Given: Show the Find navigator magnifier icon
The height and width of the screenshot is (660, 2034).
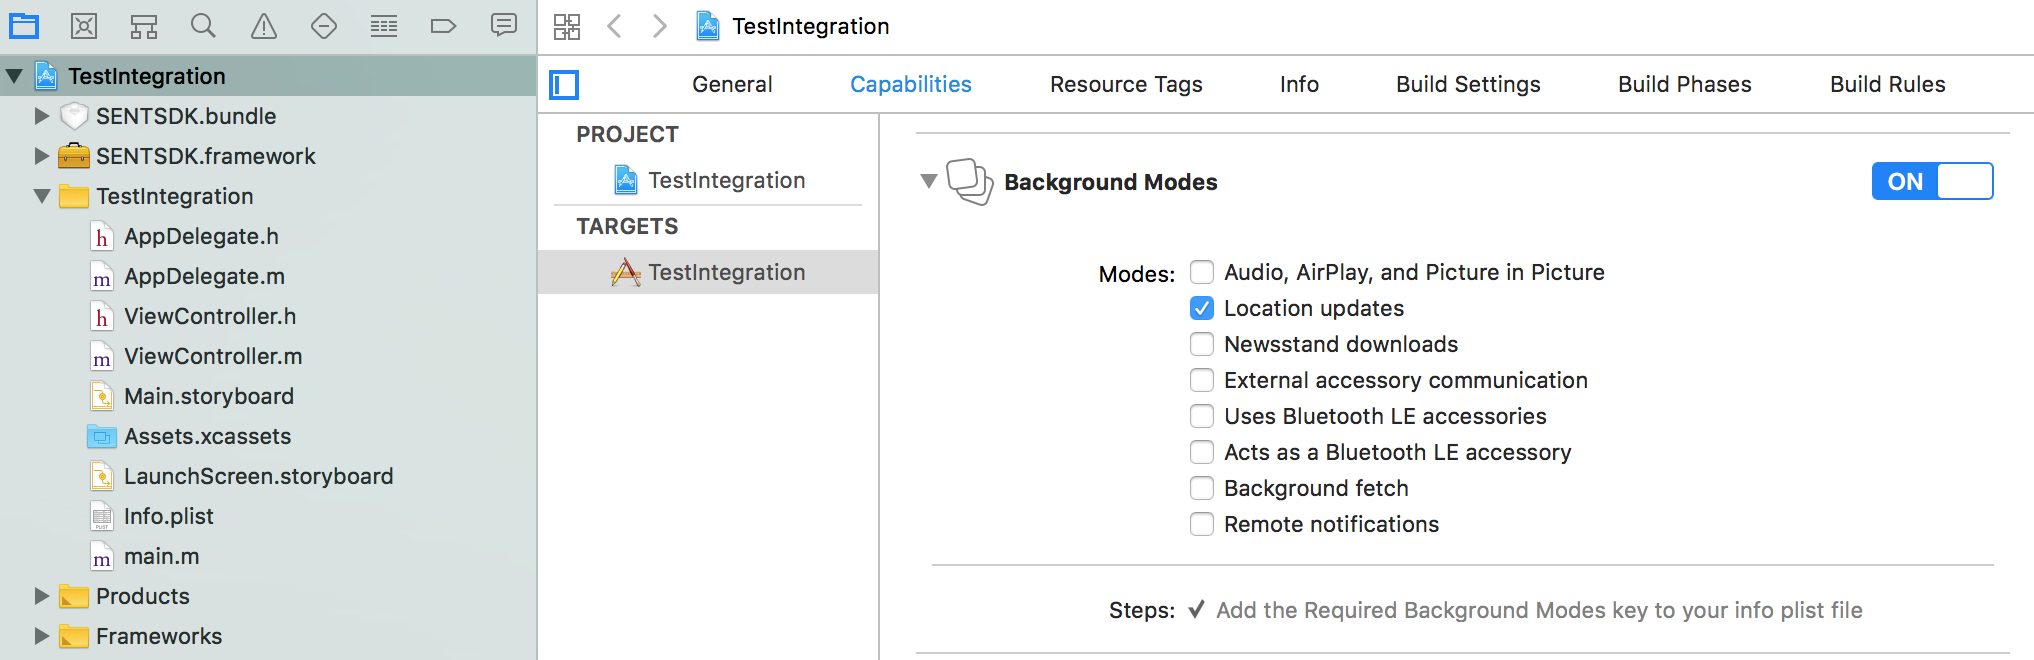Looking at the screenshot, I should pyautogui.click(x=203, y=26).
